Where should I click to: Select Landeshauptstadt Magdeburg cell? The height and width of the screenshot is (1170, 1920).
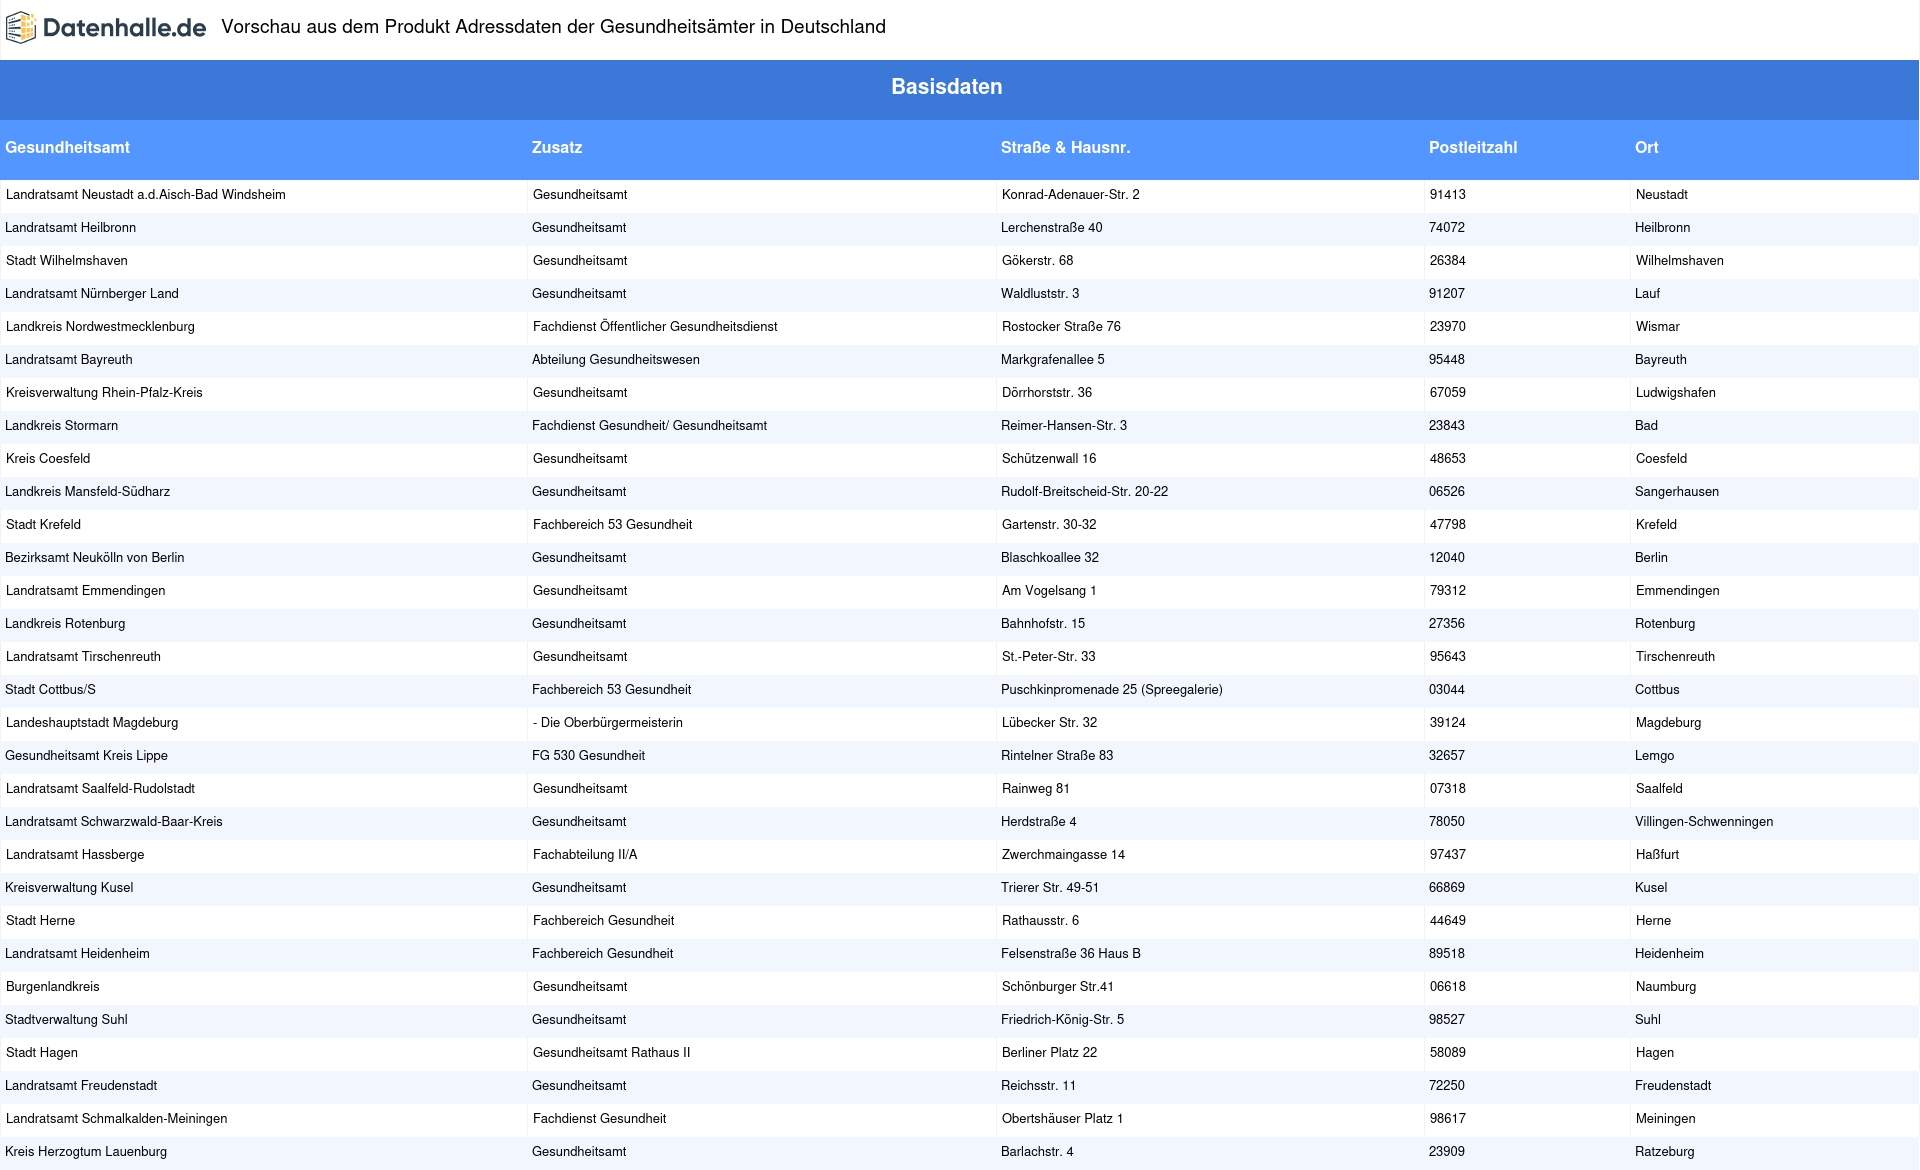coord(92,723)
